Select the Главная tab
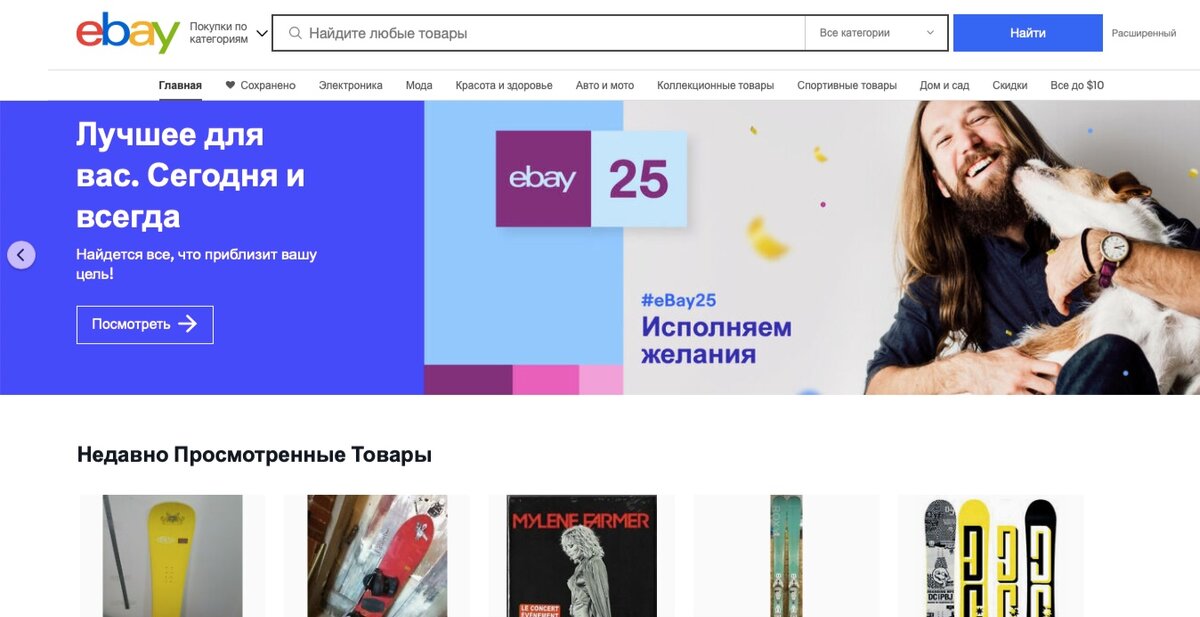Screen dimensions: 1200x617 click(180, 86)
